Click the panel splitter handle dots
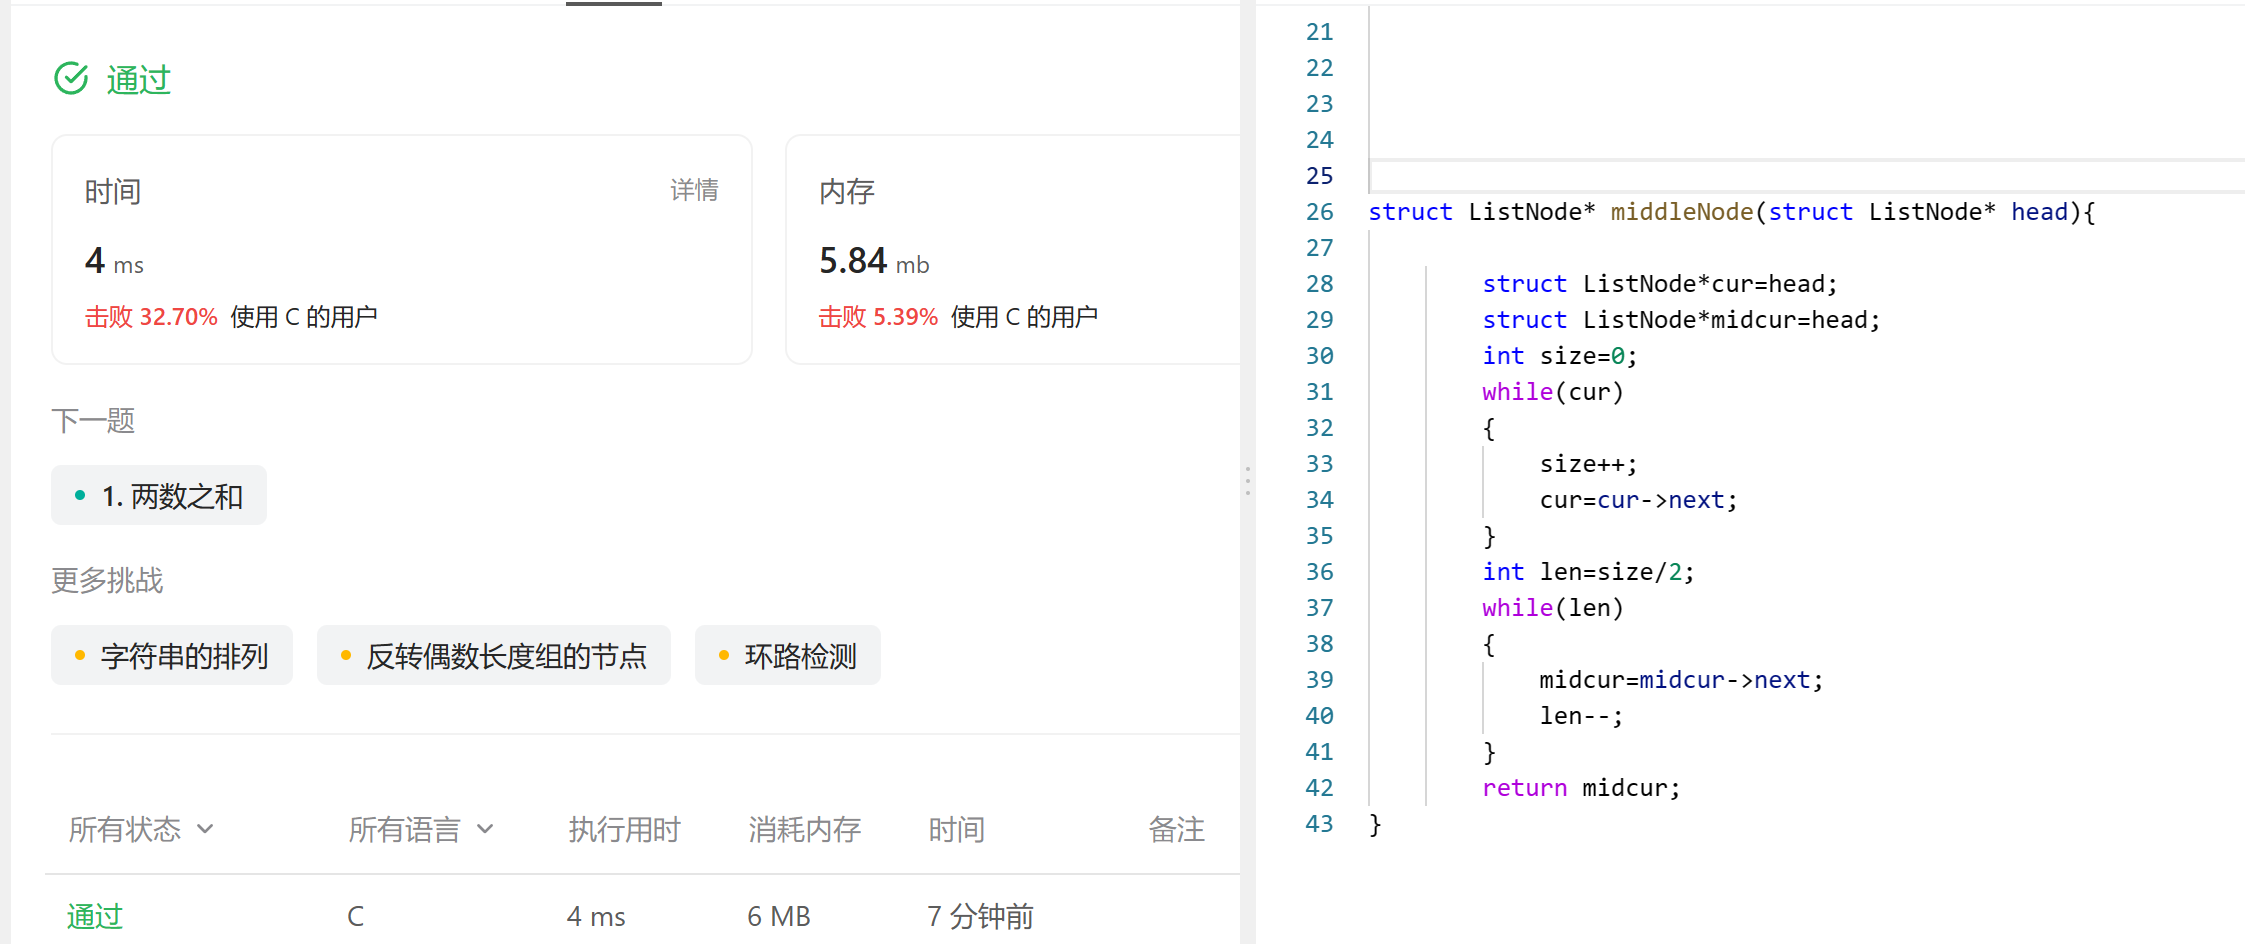 pos(1247,481)
